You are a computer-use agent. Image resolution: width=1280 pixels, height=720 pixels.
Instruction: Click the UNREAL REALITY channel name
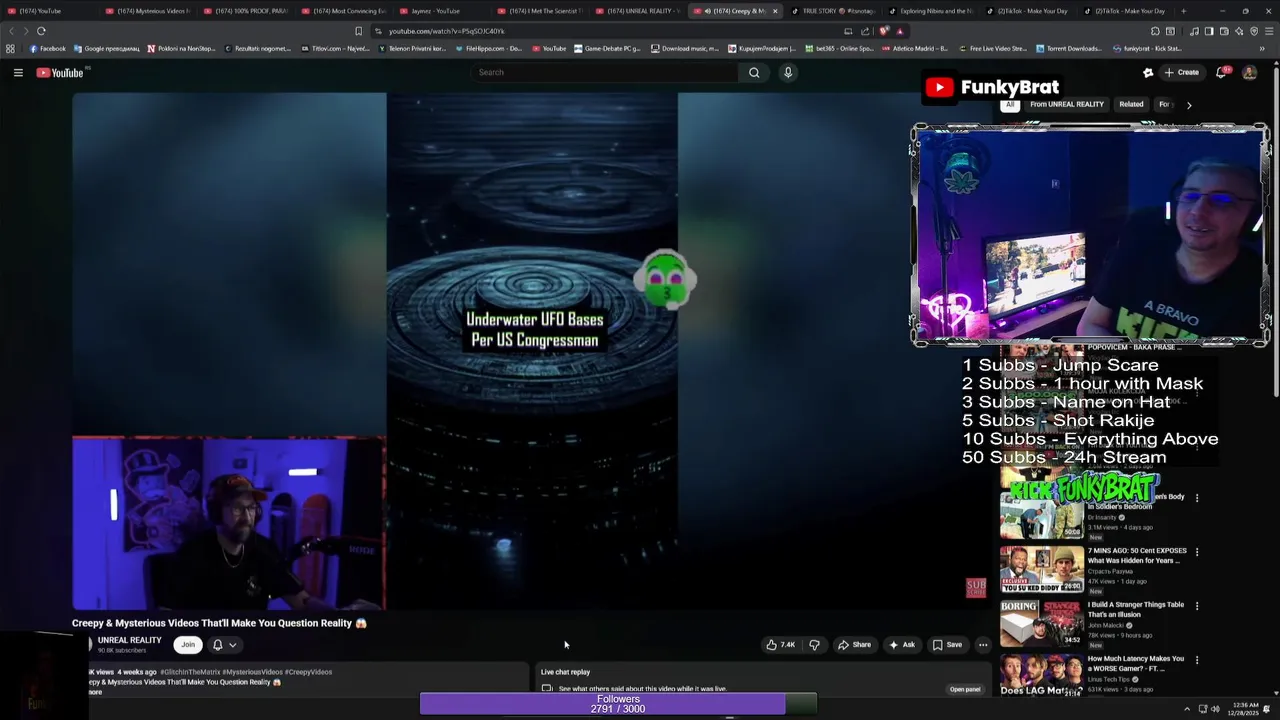[129, 640]
